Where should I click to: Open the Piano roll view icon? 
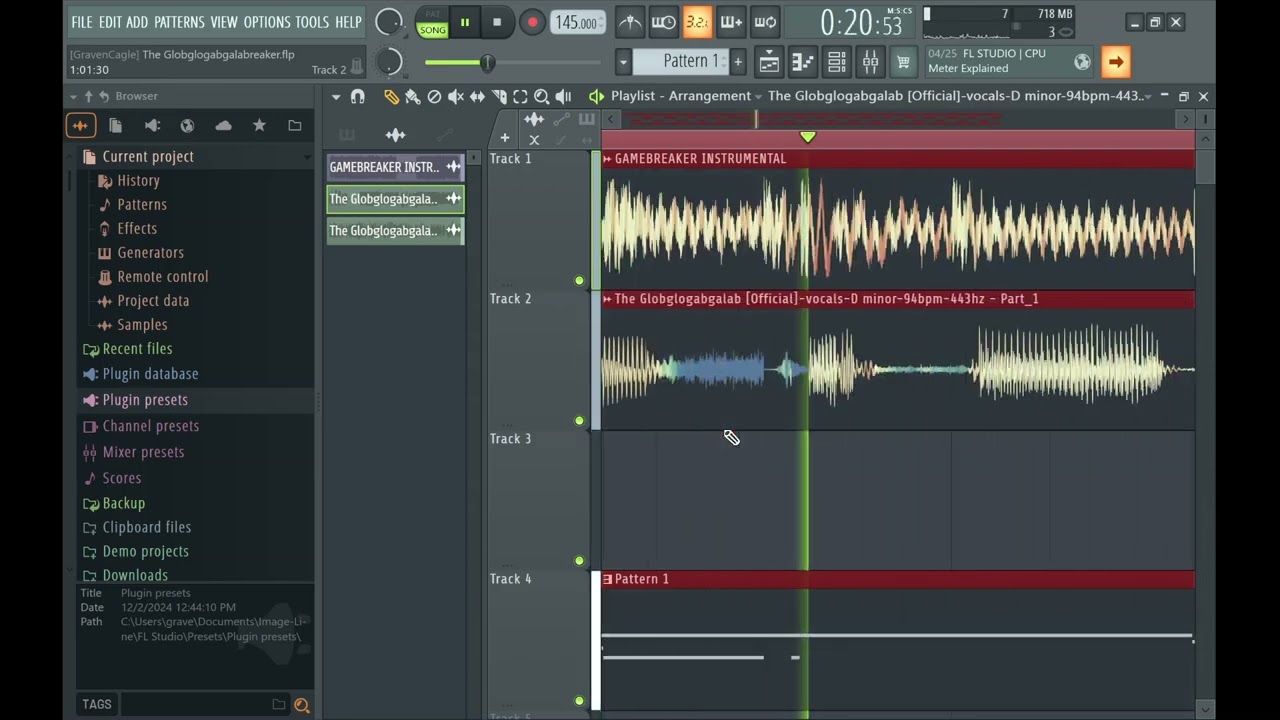[x=803, y=62]
